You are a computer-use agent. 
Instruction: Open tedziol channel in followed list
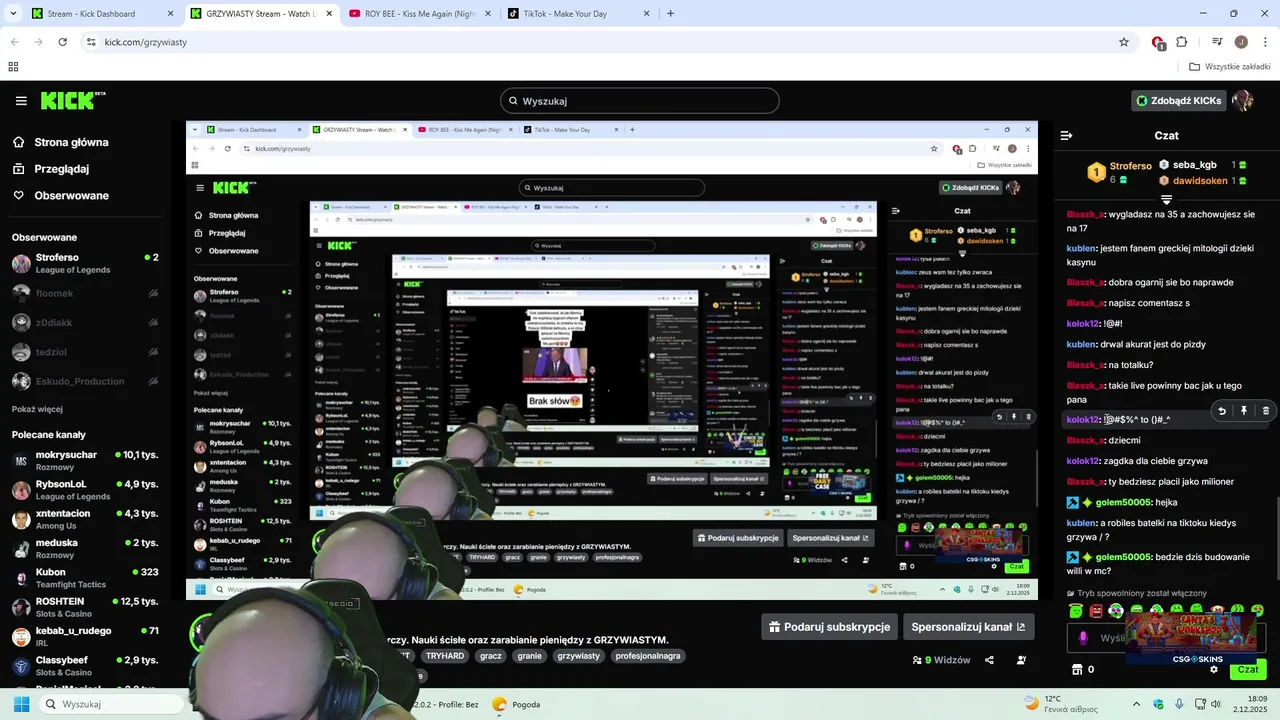(85, 352)
